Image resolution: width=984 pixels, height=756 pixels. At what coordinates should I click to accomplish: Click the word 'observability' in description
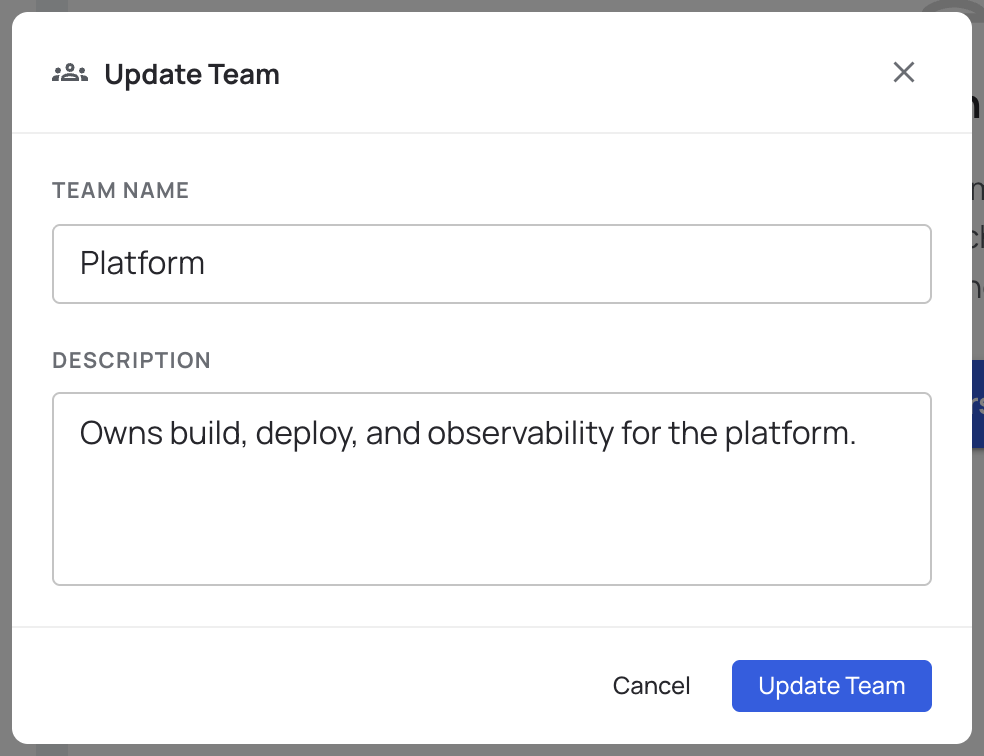(521, 434)
